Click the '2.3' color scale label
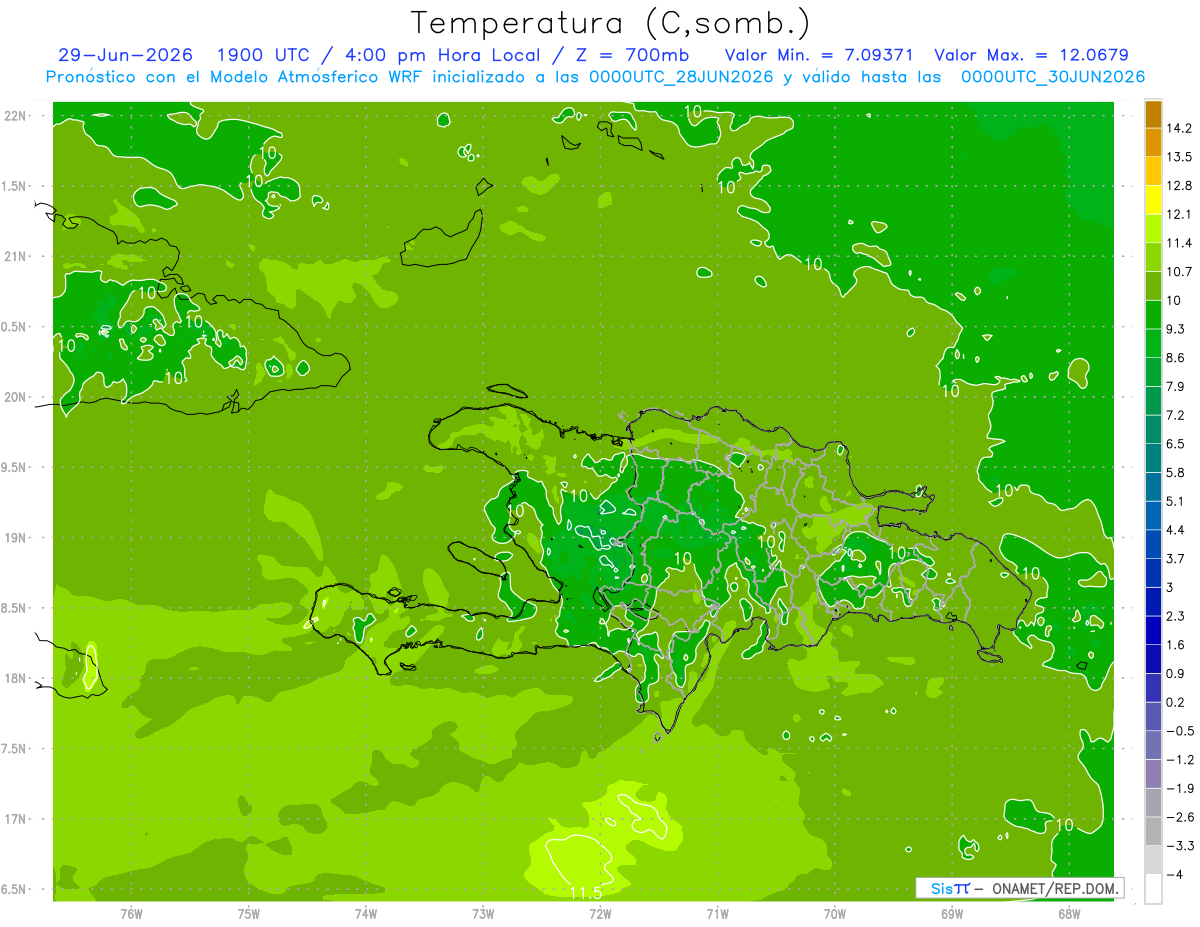Screen dimensions: 1200x927 [1176, 616]
